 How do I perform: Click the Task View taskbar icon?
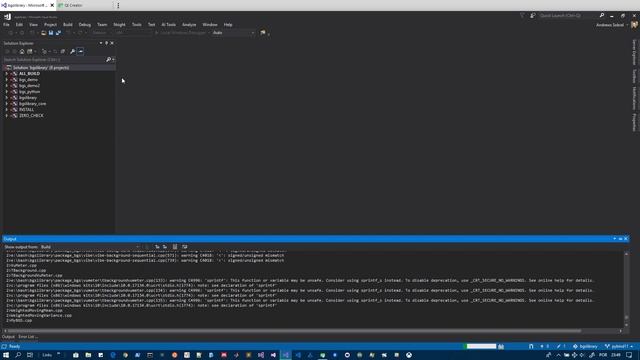click(x=30, y=355)
